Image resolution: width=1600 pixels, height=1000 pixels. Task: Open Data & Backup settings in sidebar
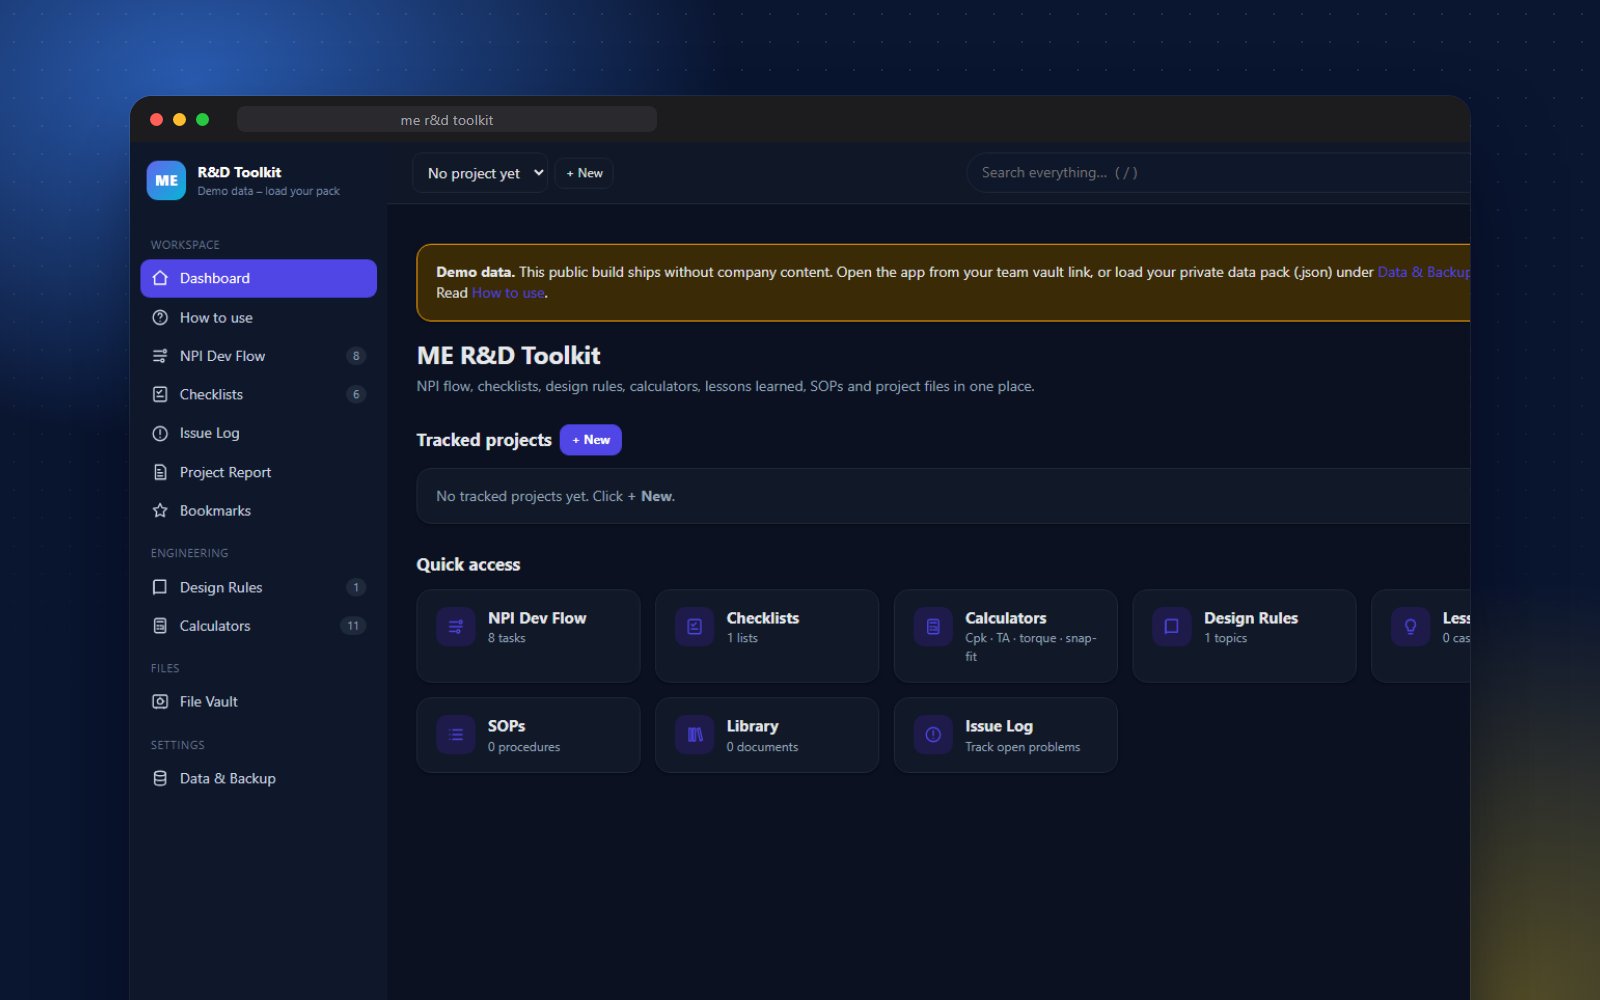pyautogui.click(x=258, y=778)
